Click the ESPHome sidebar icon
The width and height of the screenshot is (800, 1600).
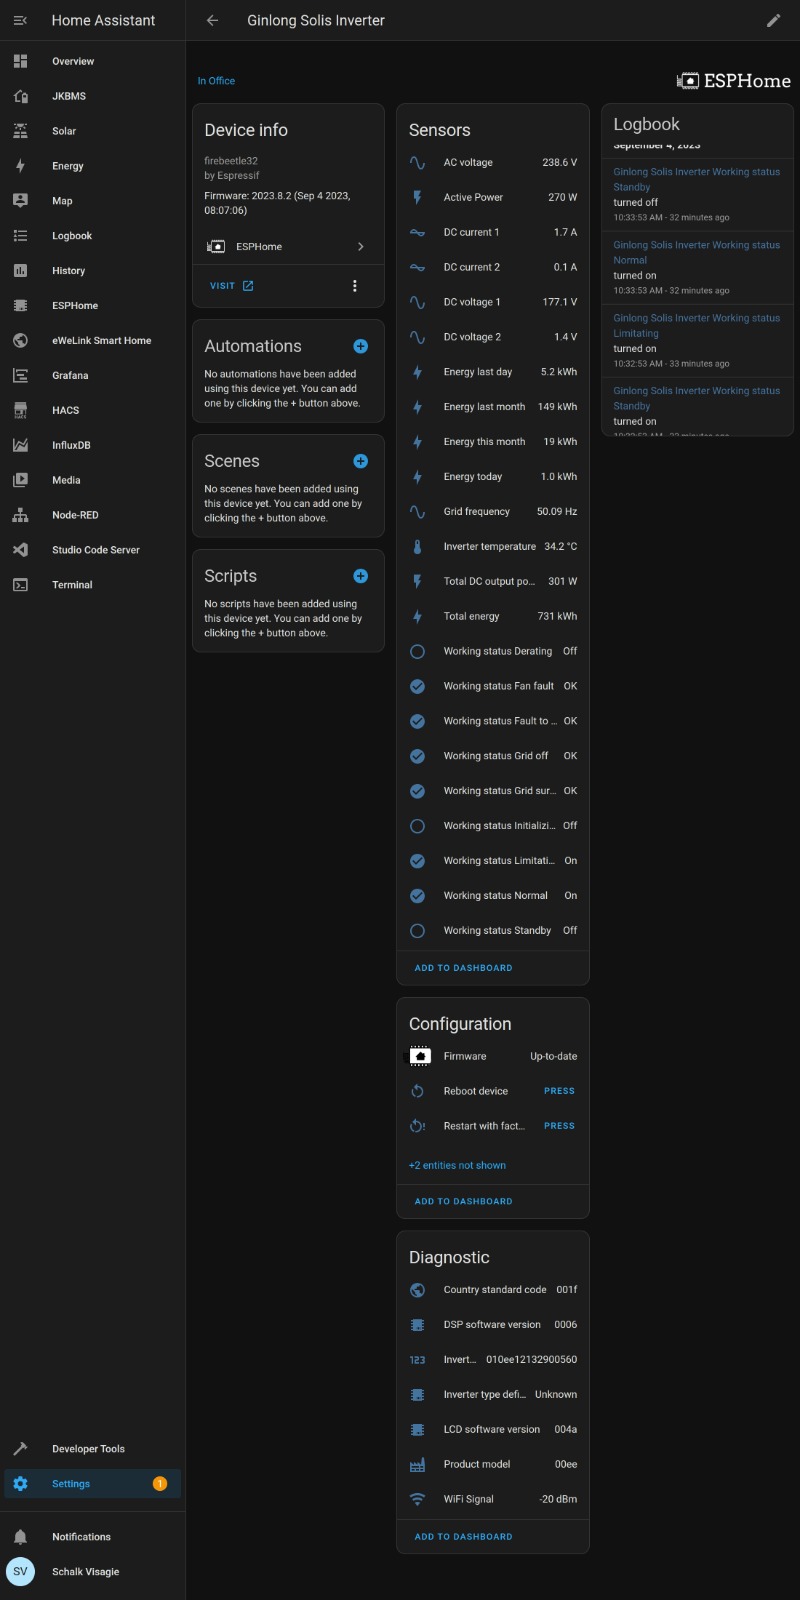coord(20,306)
